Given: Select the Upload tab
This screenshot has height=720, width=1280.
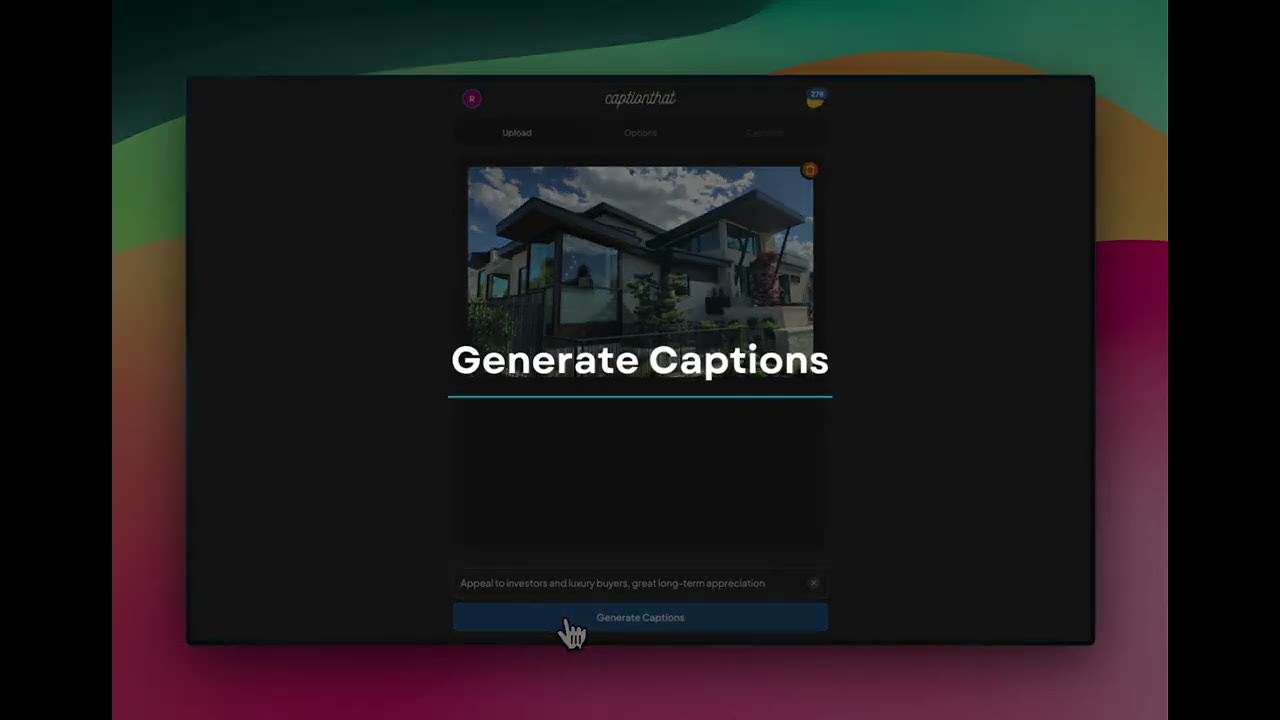Looking at the screenshot, I should coord(517,132).
